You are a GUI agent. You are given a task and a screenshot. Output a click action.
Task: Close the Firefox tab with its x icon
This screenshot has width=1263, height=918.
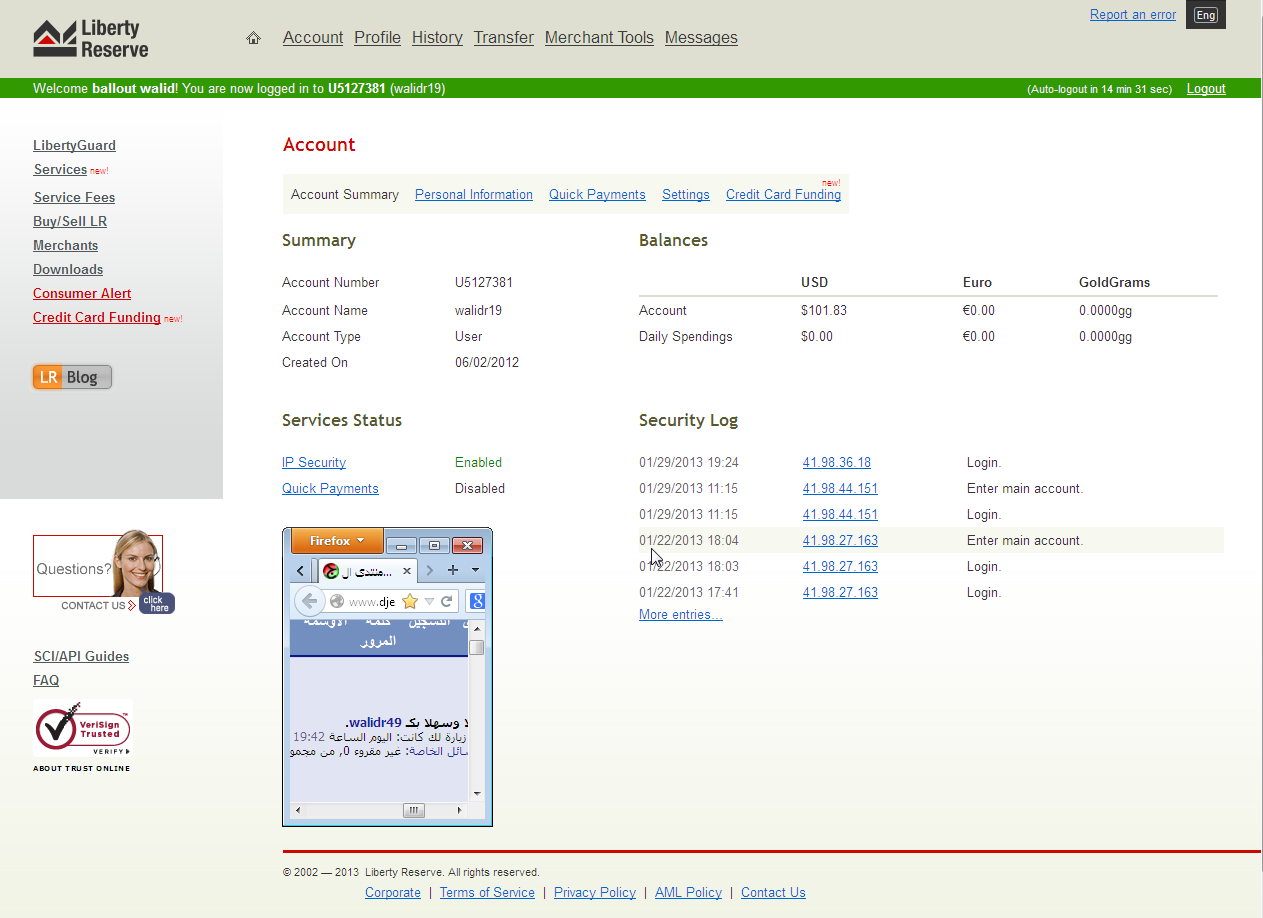[407, 571]
